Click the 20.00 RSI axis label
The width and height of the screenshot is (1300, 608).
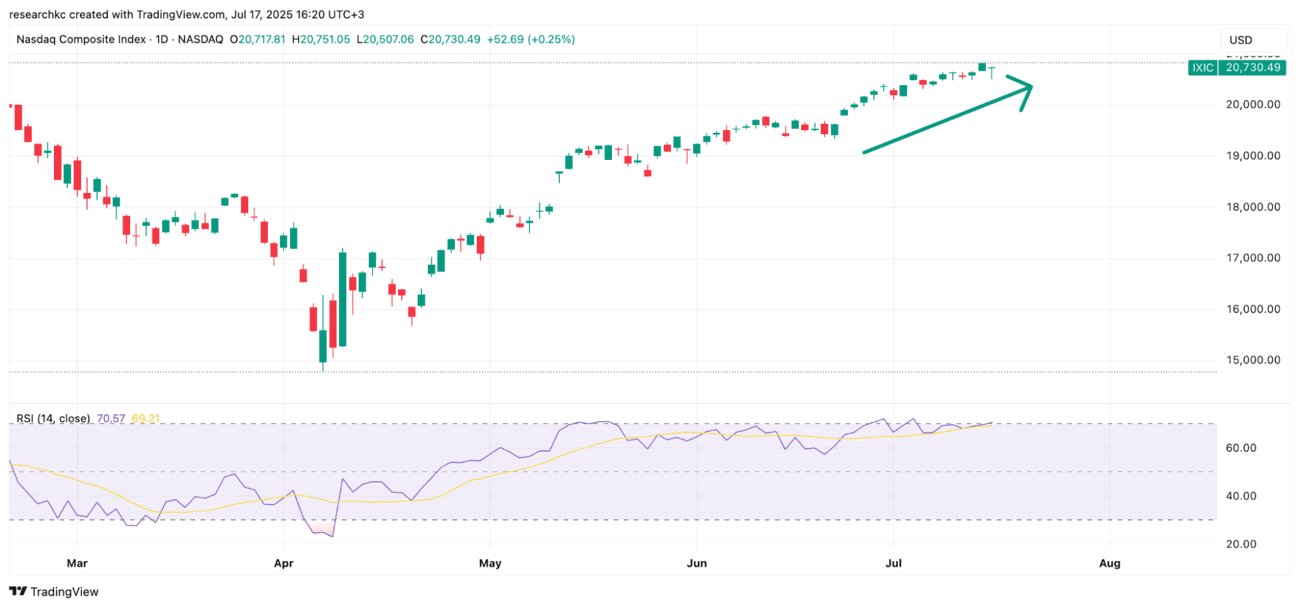pos(1241,544)
